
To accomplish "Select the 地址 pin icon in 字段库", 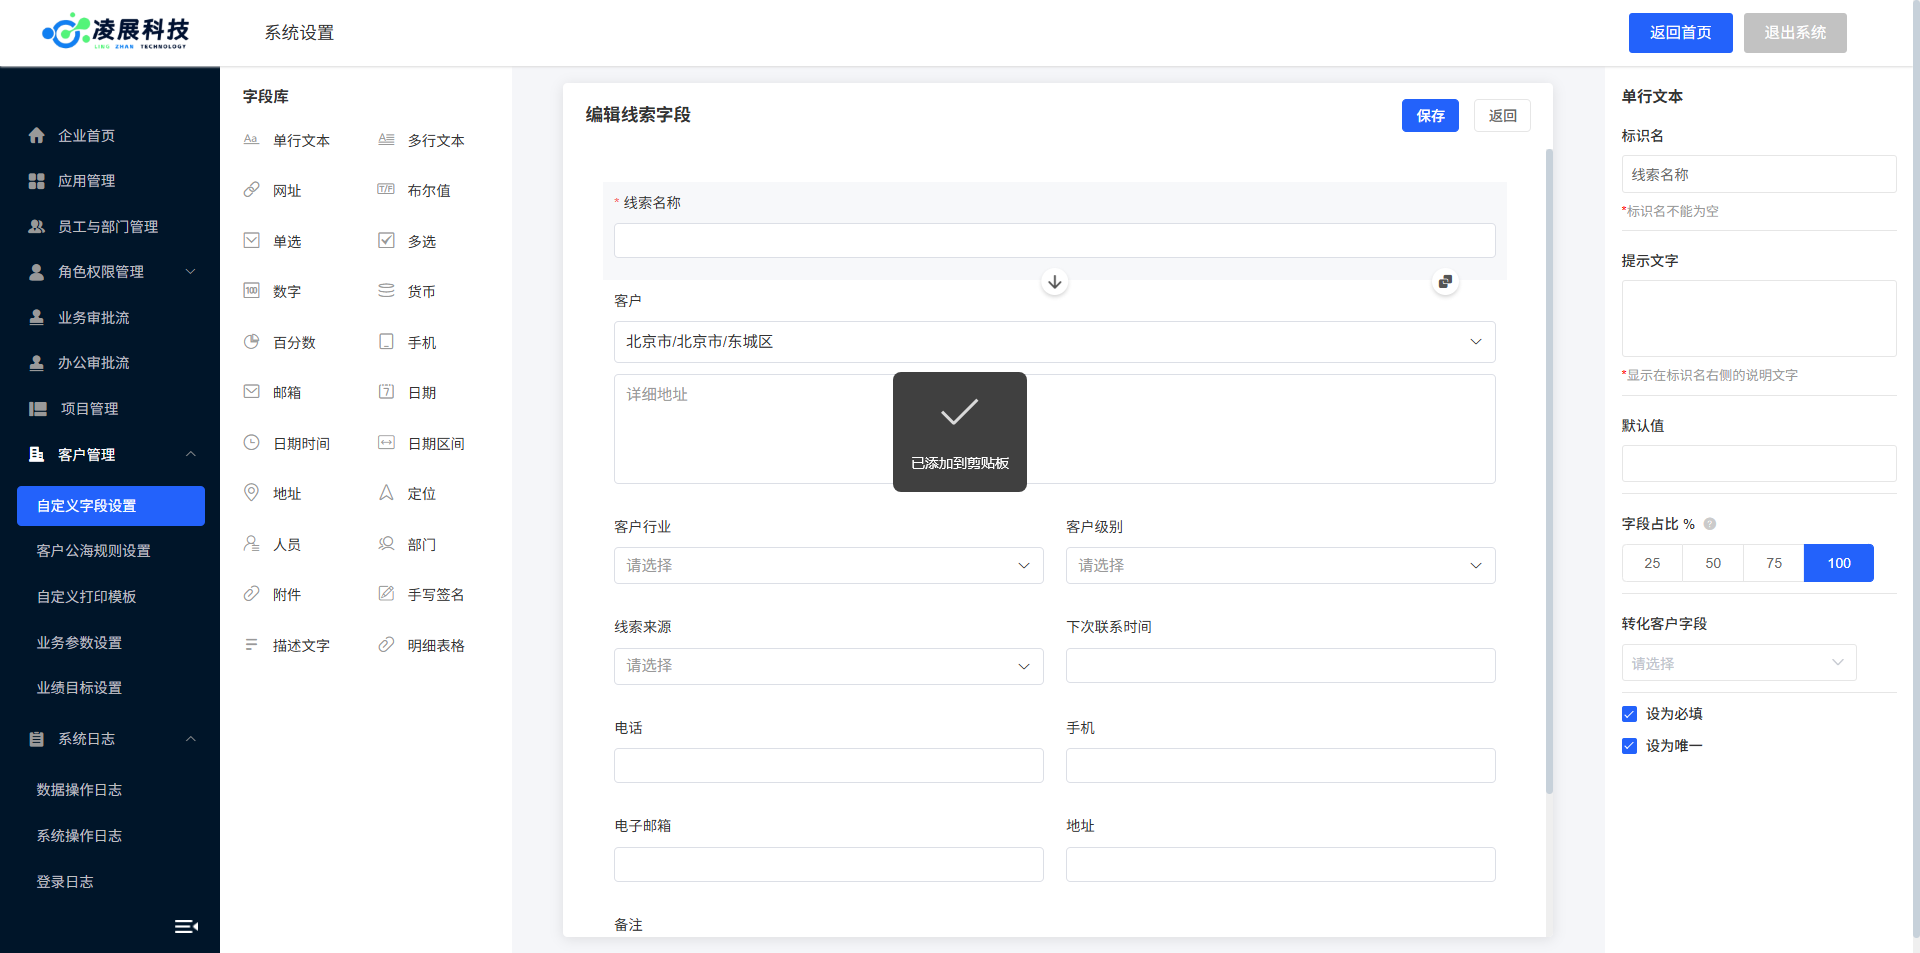I will point(252,493).
